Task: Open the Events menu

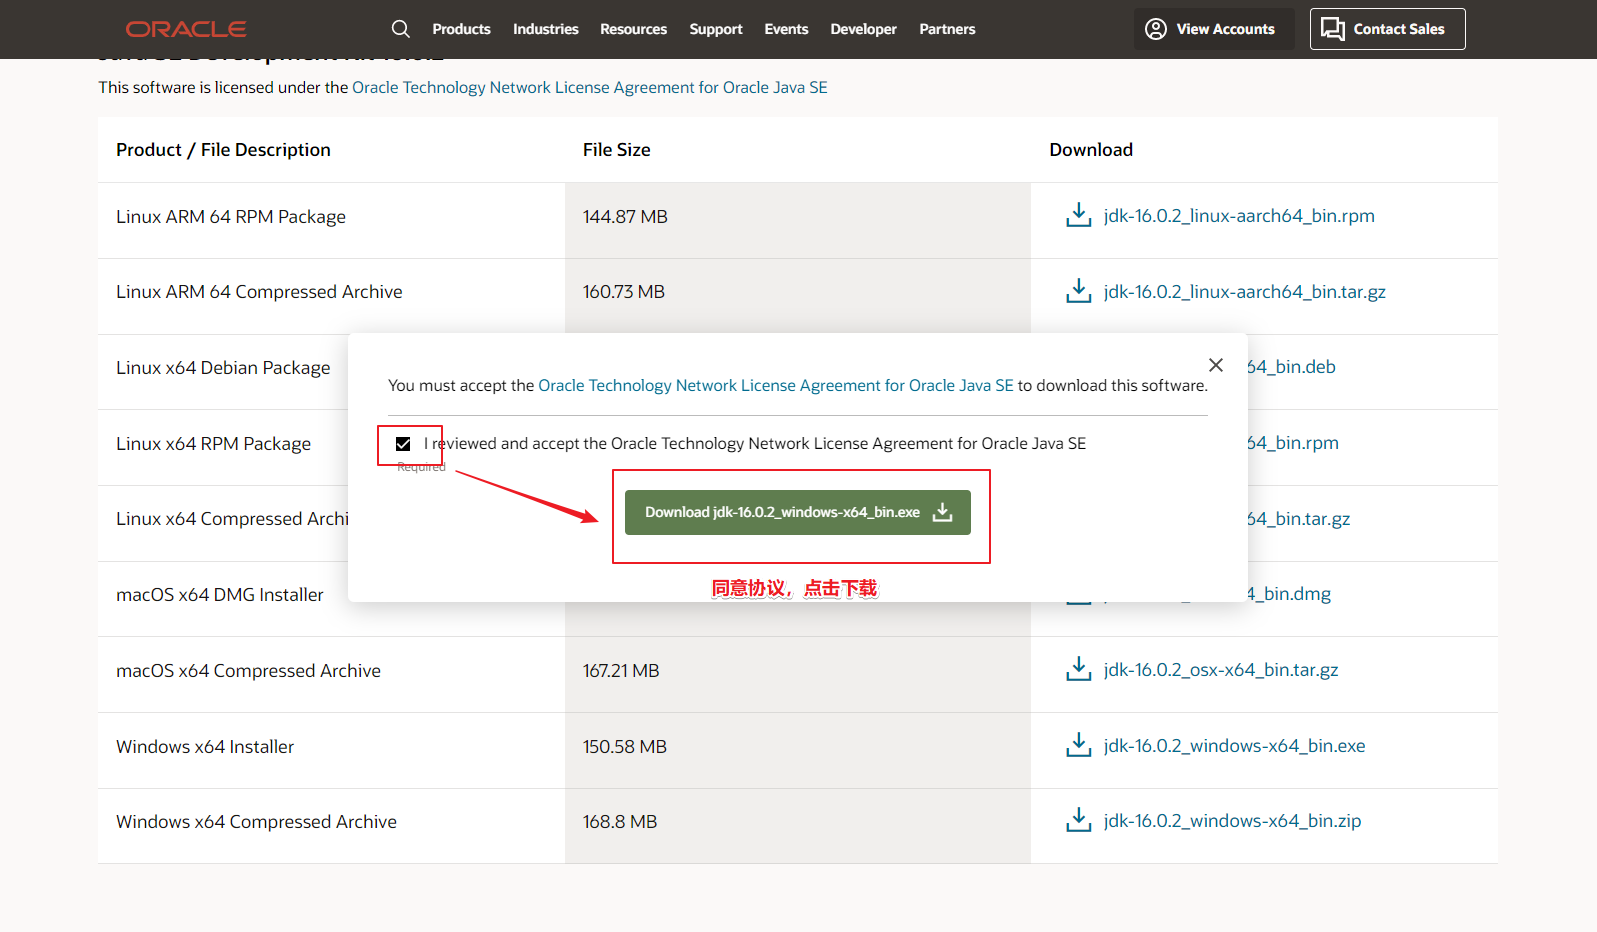Action: [786, 29]
